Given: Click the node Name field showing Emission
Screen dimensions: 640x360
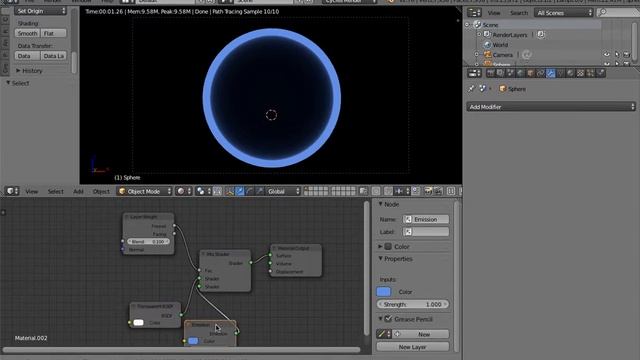Looking at the screenshot, I should 426,219.
